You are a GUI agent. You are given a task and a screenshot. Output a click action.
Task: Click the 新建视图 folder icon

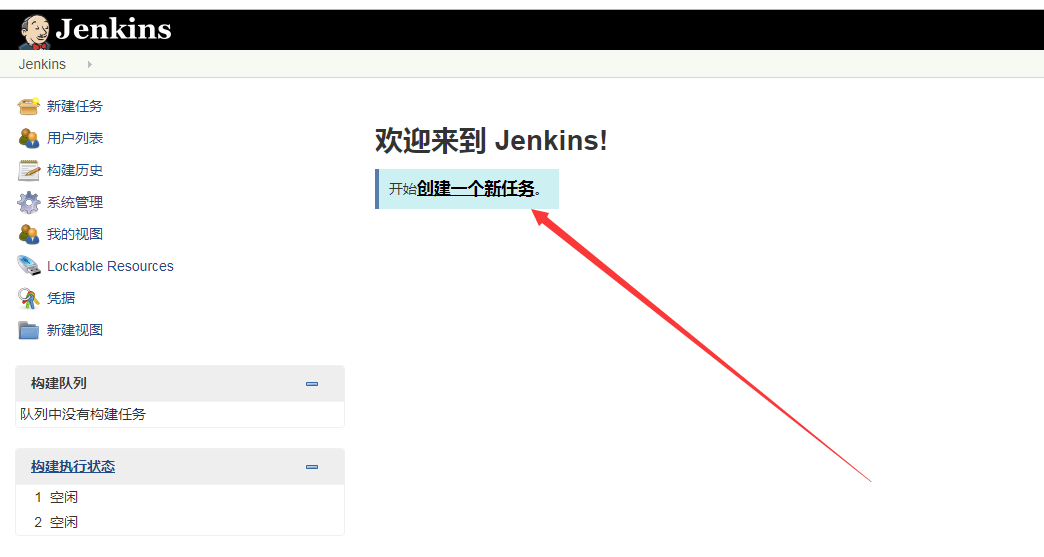click(x=29, y=330)
